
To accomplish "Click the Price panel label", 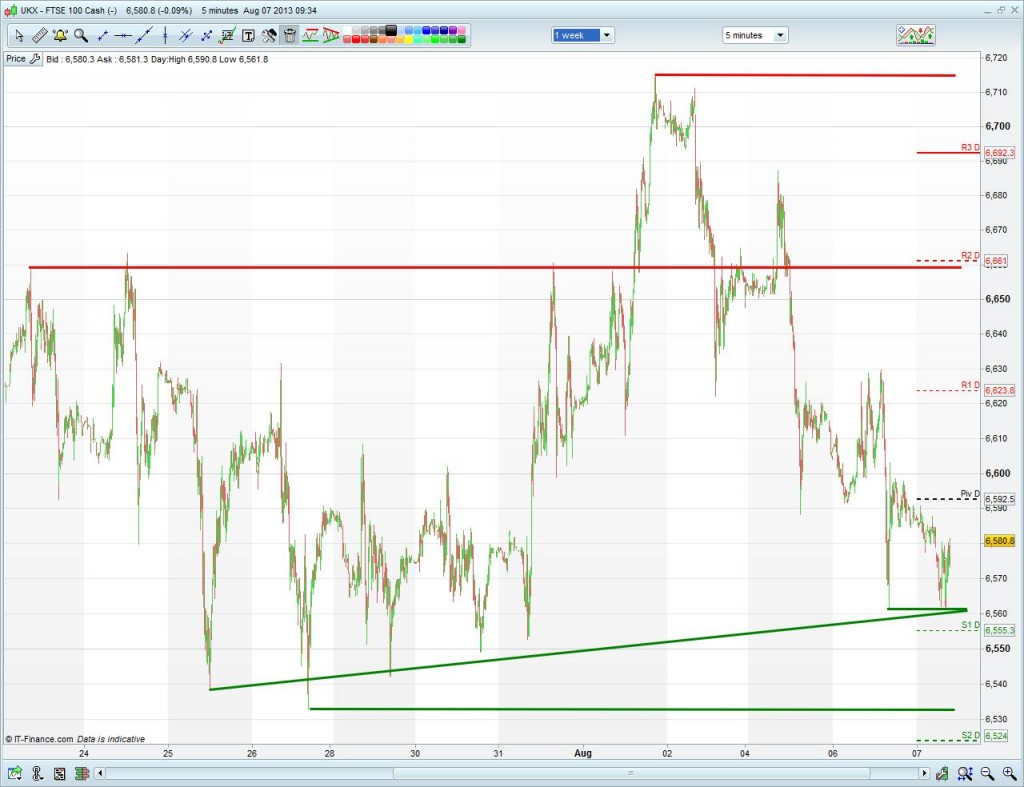I will pyautogui.click(x=16, y=59).
